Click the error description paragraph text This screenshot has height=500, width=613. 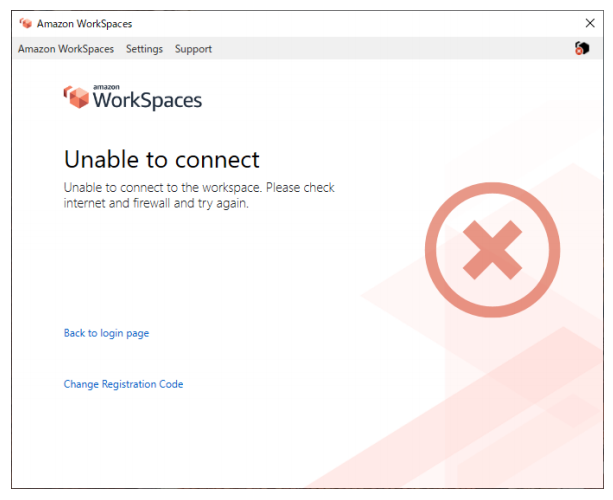click(x=199, y=195)
